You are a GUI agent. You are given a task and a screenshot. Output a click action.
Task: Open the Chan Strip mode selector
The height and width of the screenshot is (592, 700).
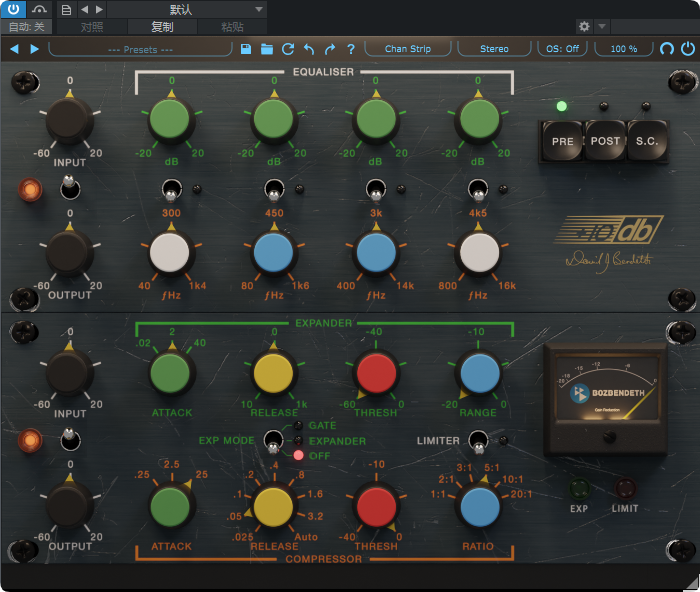point(408,49)
